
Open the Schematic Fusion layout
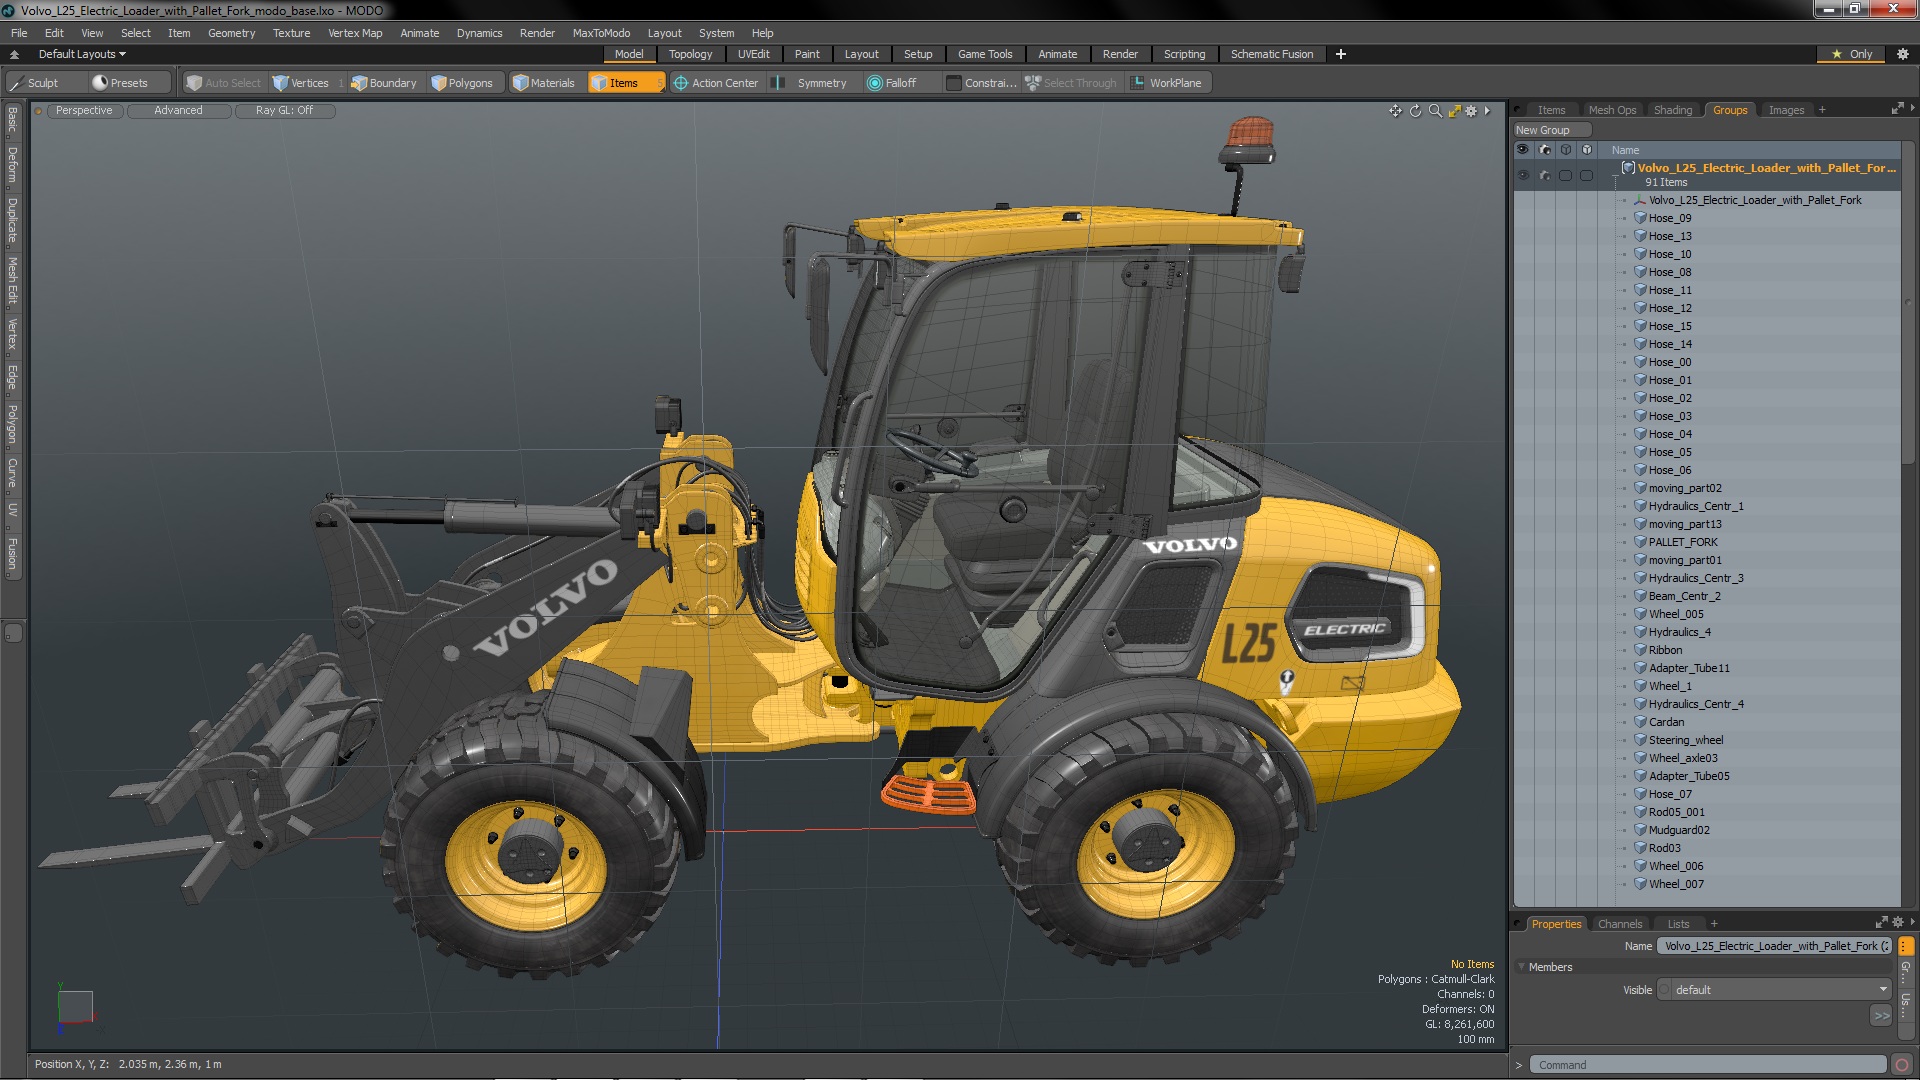tap(1271, 54)
